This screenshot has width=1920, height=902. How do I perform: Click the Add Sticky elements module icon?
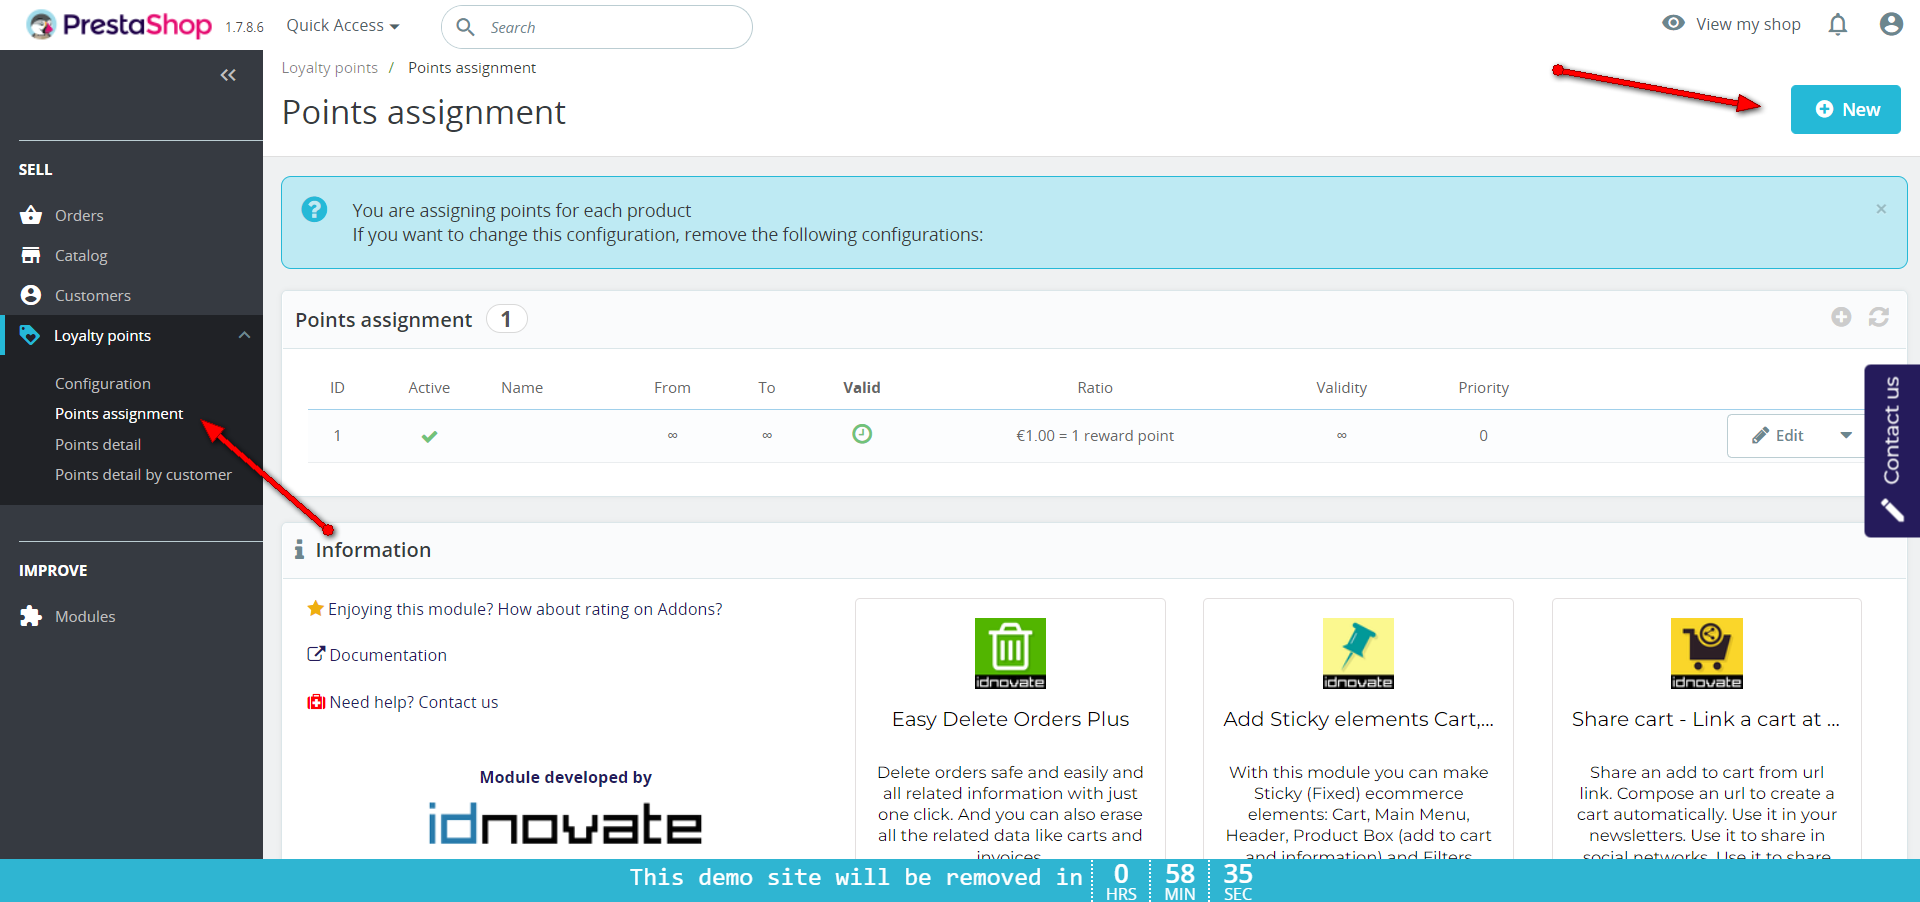(x=1358, y=653)
